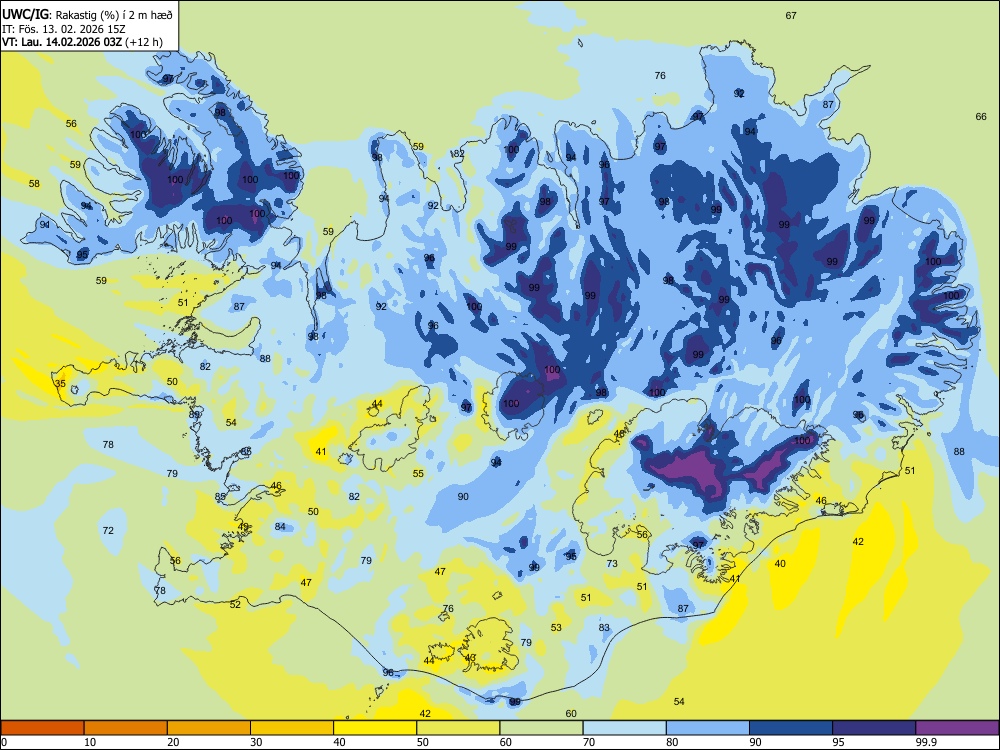Click the humidity value '83' in the south
1000x750 pixels.
pos(604,627)
